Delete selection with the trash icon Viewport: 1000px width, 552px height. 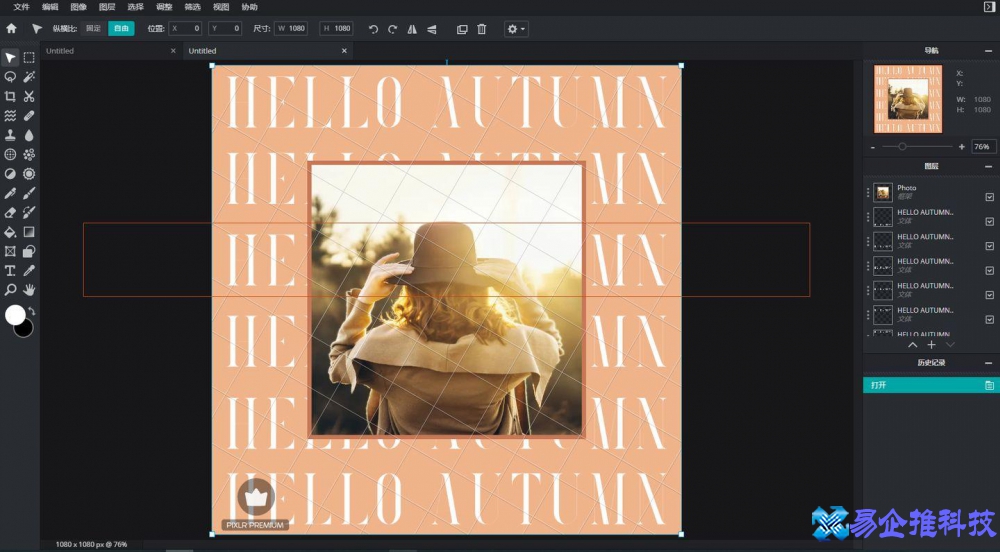[x=481, y=29]
